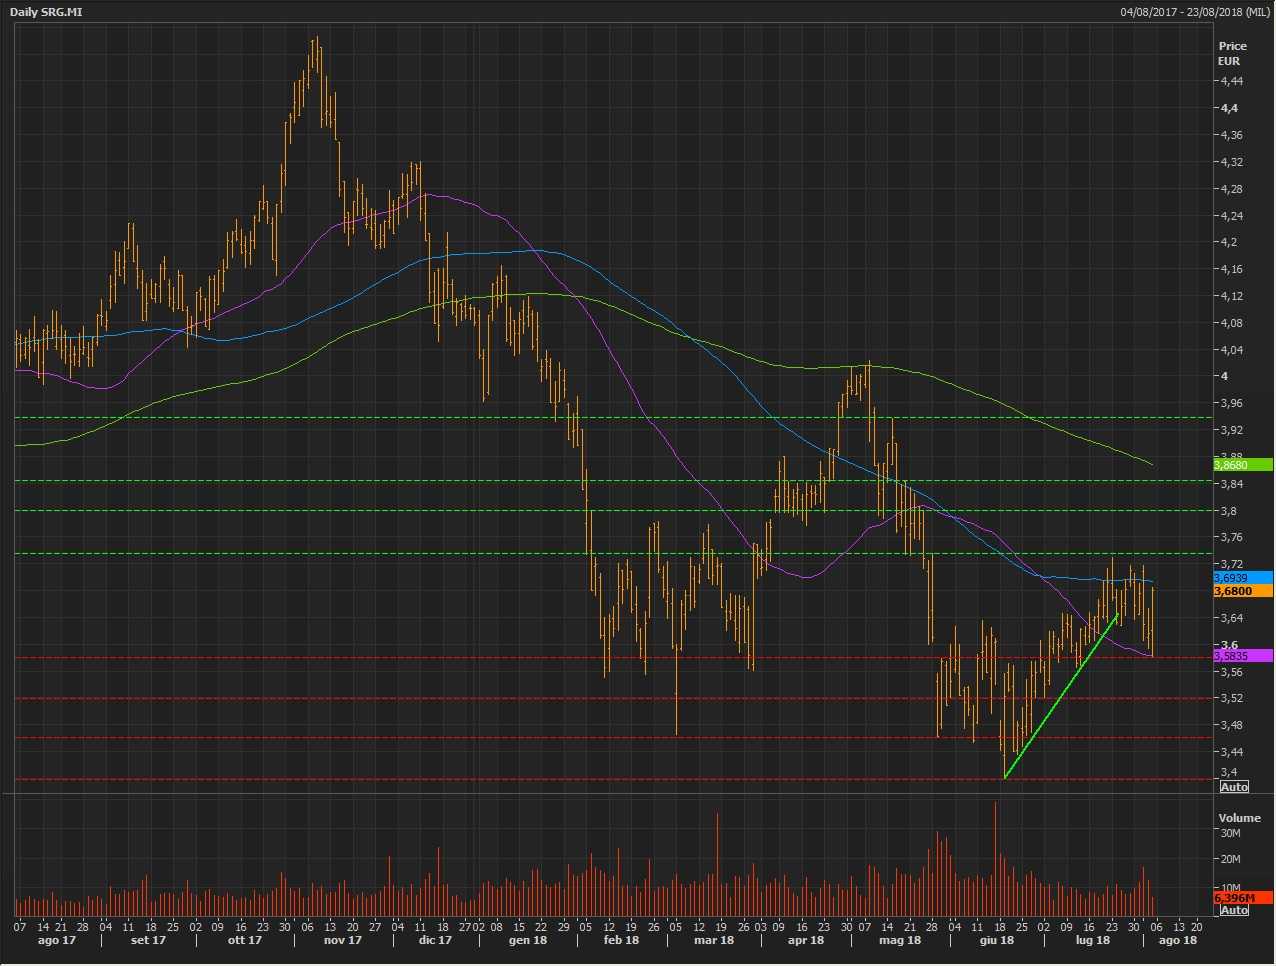Click the purple 3,5835 moving average tag
This screenshot has height=966, width=1276.
[1241, 656]
